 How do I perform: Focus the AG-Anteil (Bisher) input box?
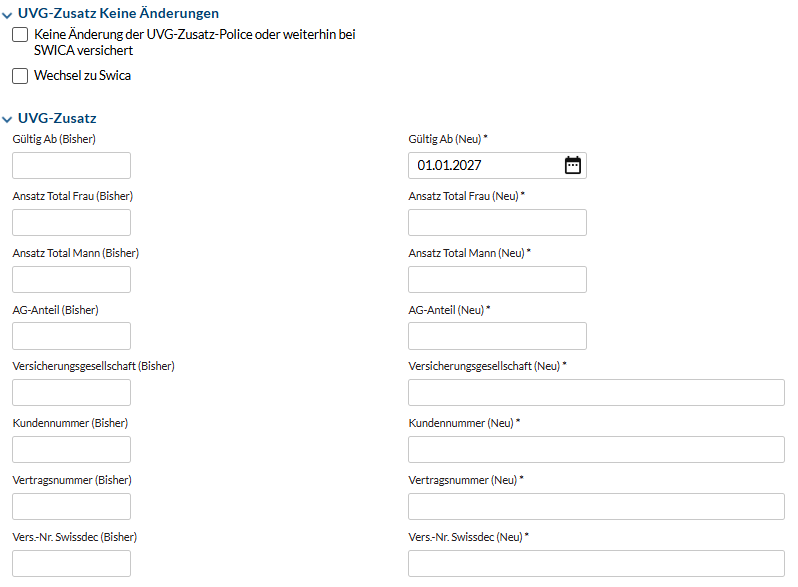pos(71,336)
